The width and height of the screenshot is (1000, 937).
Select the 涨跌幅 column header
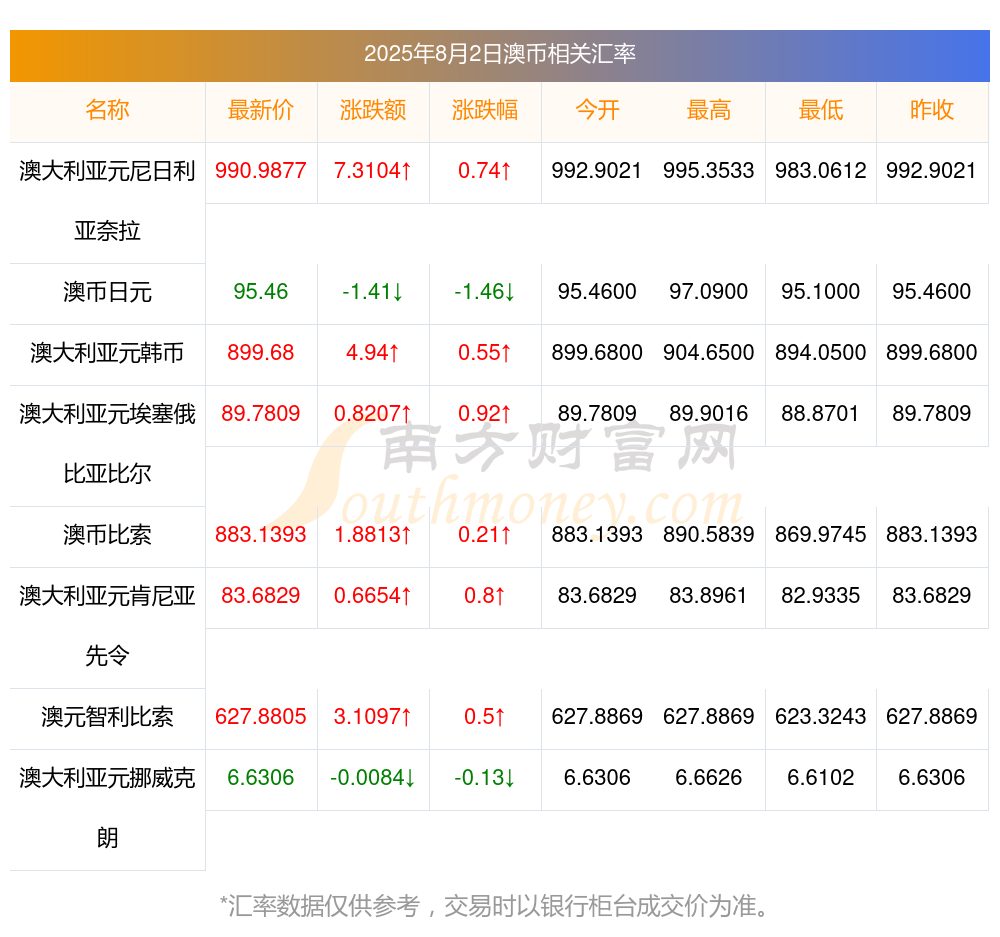point(485,110)
